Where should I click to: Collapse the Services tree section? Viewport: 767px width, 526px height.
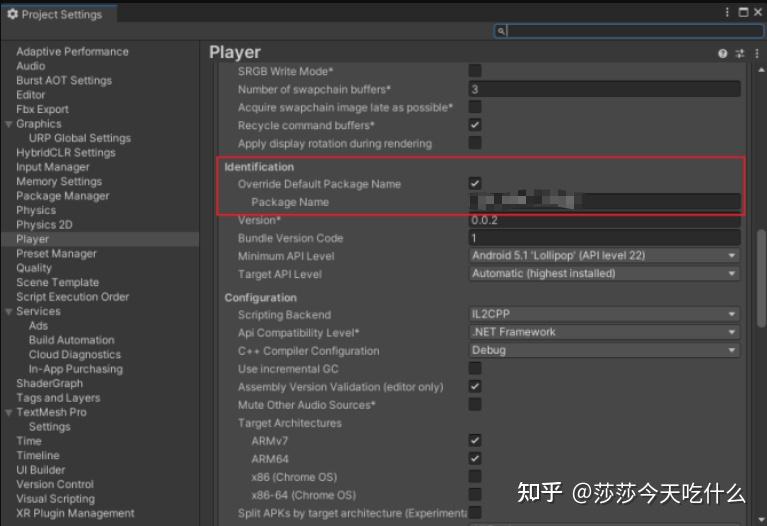(8, 312)
